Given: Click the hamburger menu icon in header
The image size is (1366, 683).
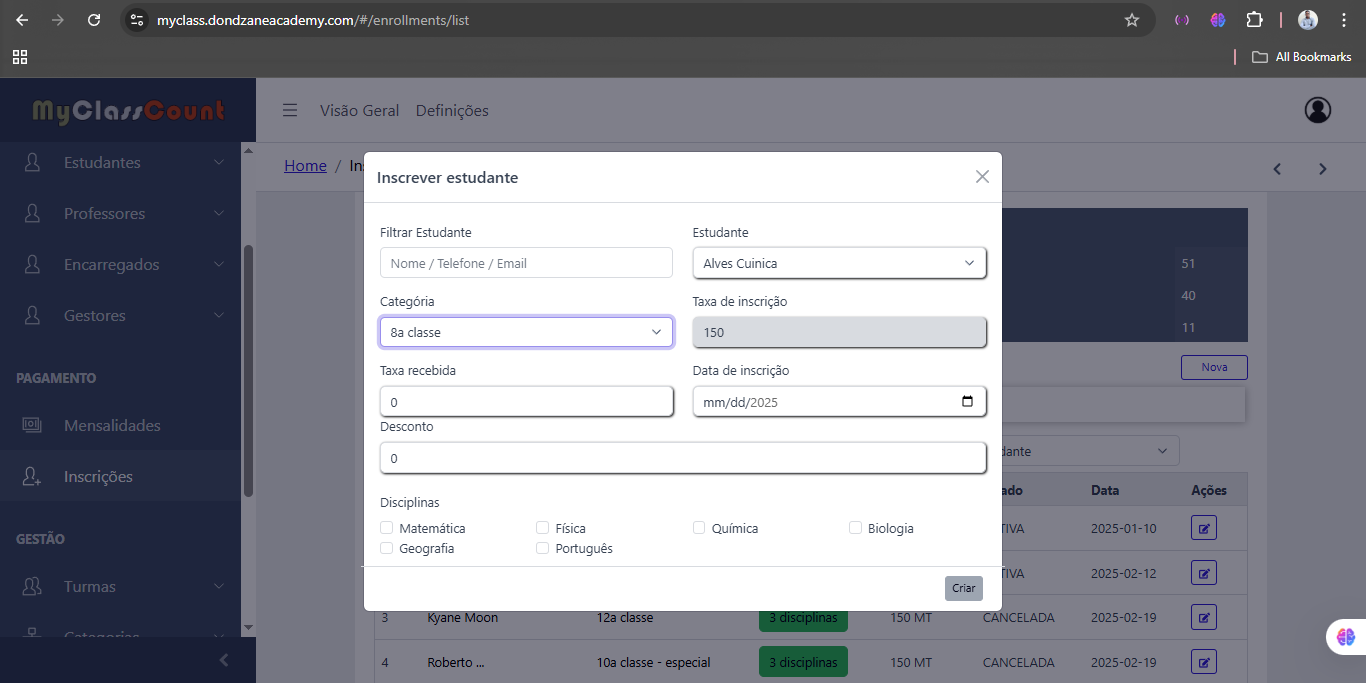Looking at the screenshot, I should coord(290,110).
